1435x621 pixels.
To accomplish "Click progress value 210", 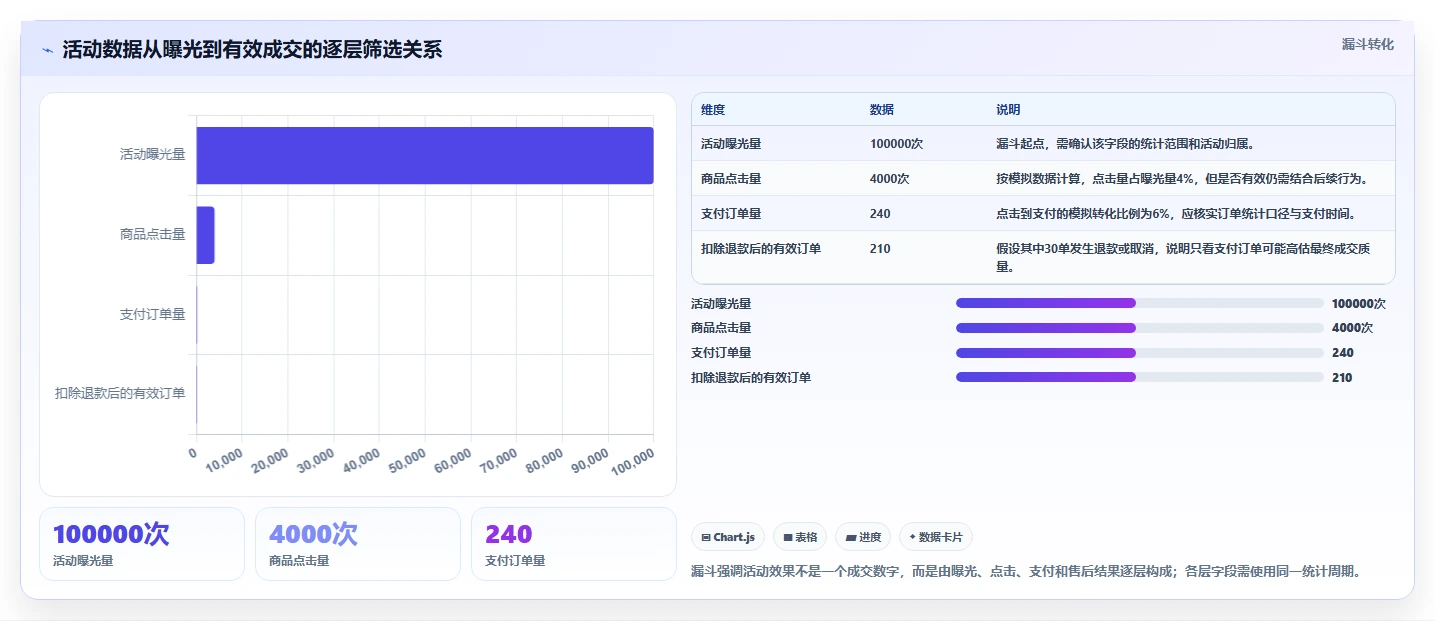I will pos(1342,377).
